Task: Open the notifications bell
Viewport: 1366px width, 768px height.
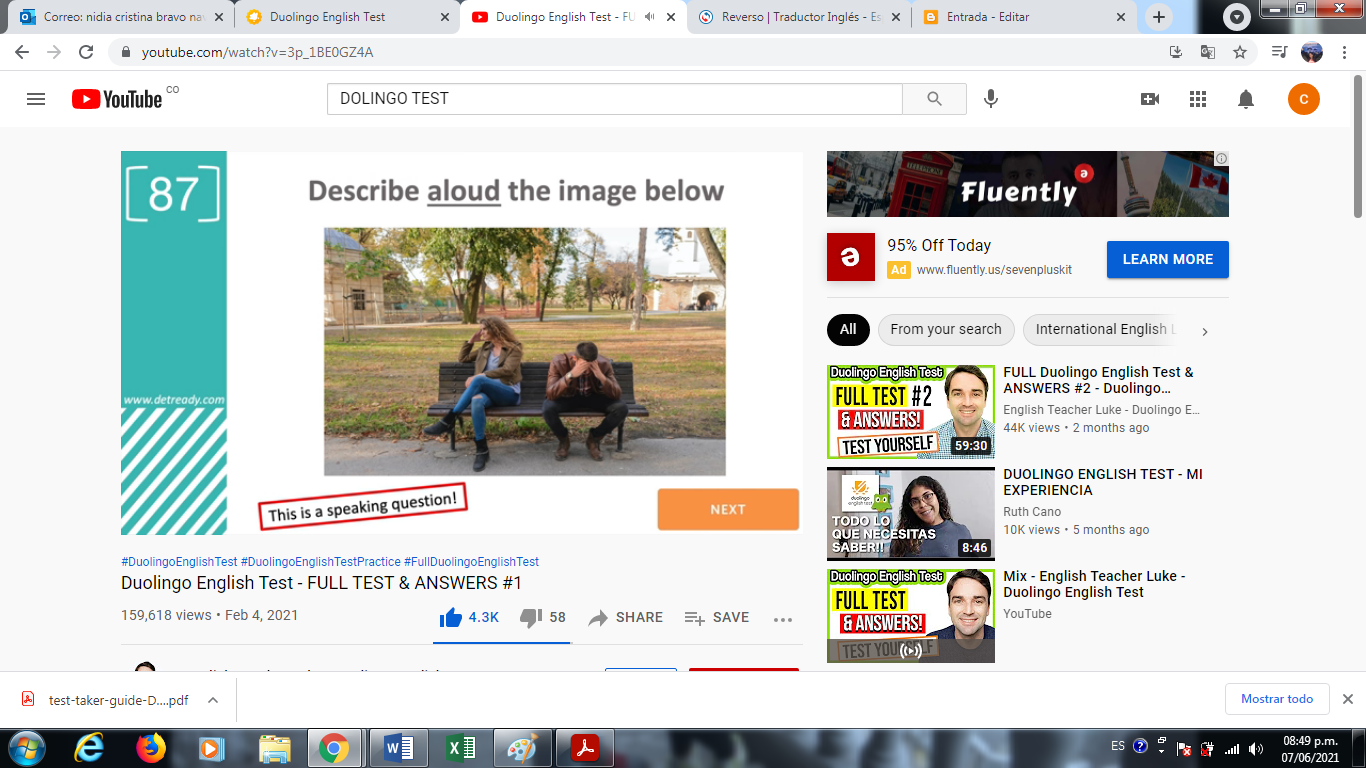Action: 1246,99
